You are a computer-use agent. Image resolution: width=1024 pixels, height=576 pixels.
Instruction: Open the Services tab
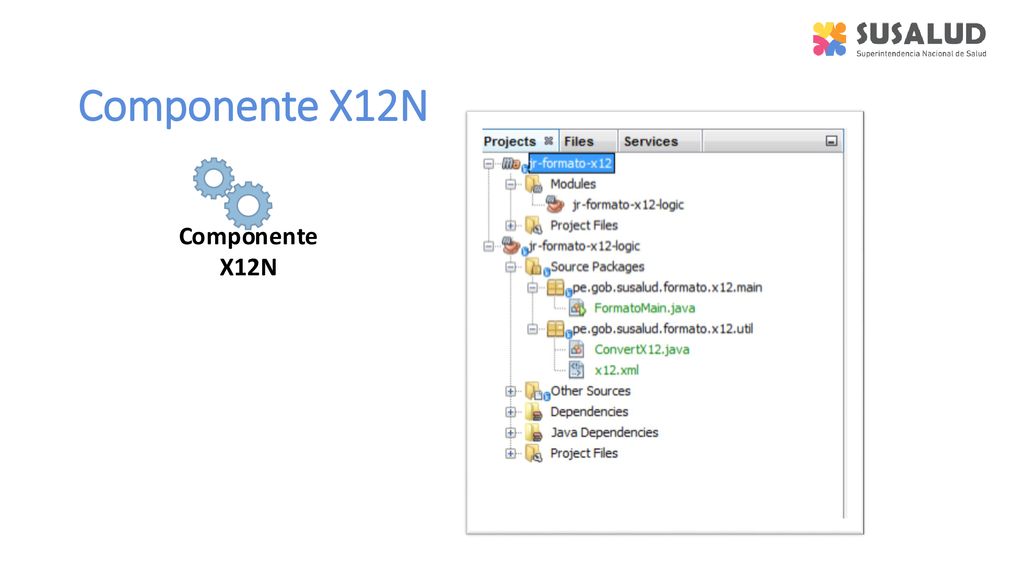click(650, 141)
